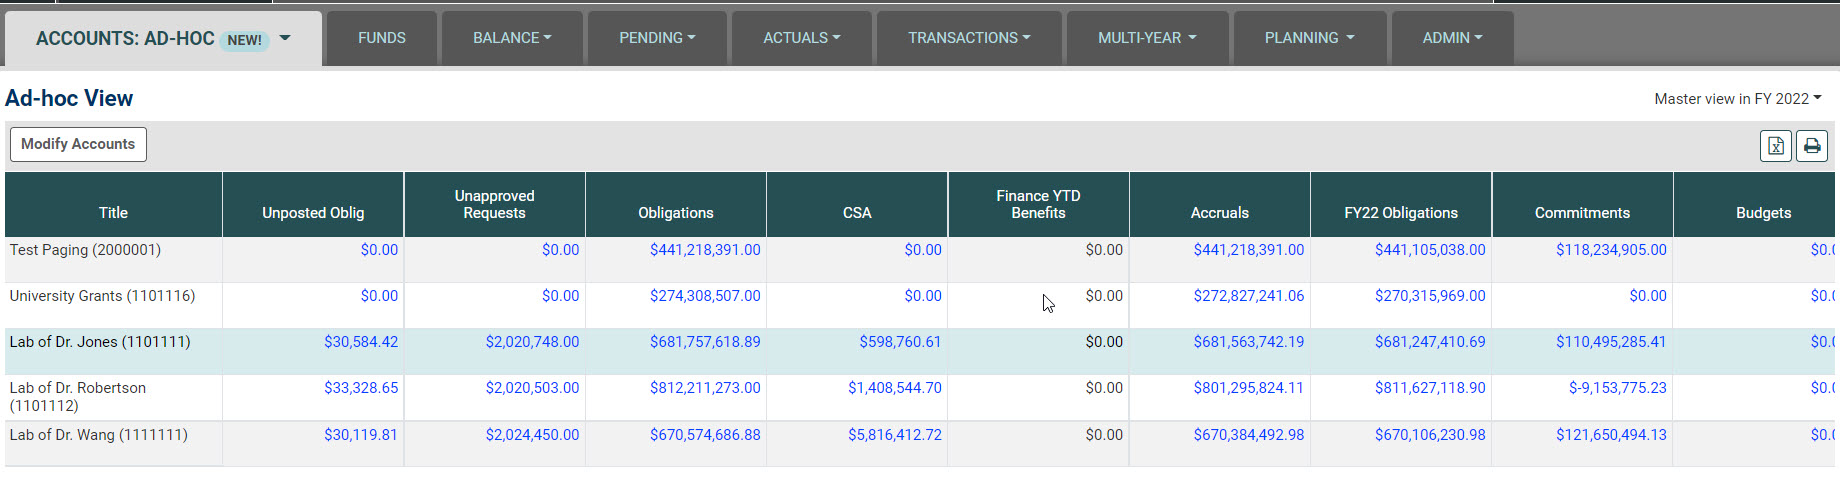1840x485 pixels.
Task: Open Dr. Wang unposted oblig $30,119.81
Action: coord(361,435)
